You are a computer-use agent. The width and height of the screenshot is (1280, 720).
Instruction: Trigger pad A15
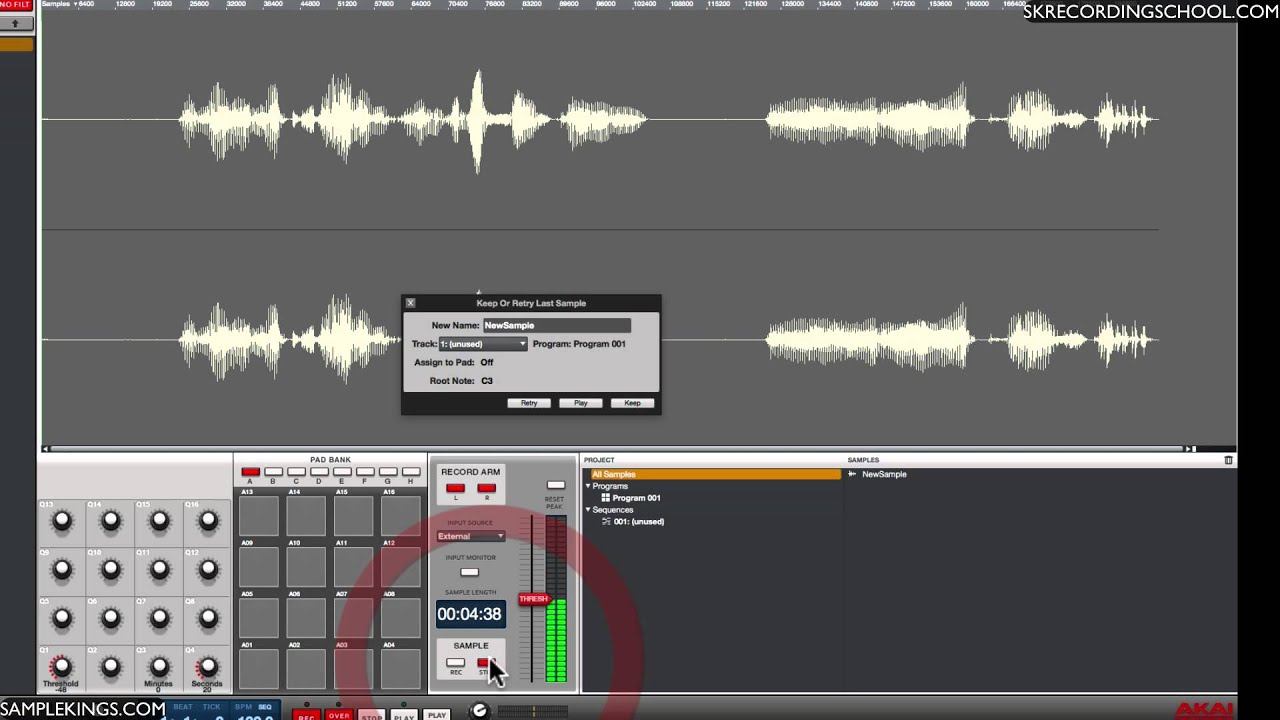pos(354,516)
